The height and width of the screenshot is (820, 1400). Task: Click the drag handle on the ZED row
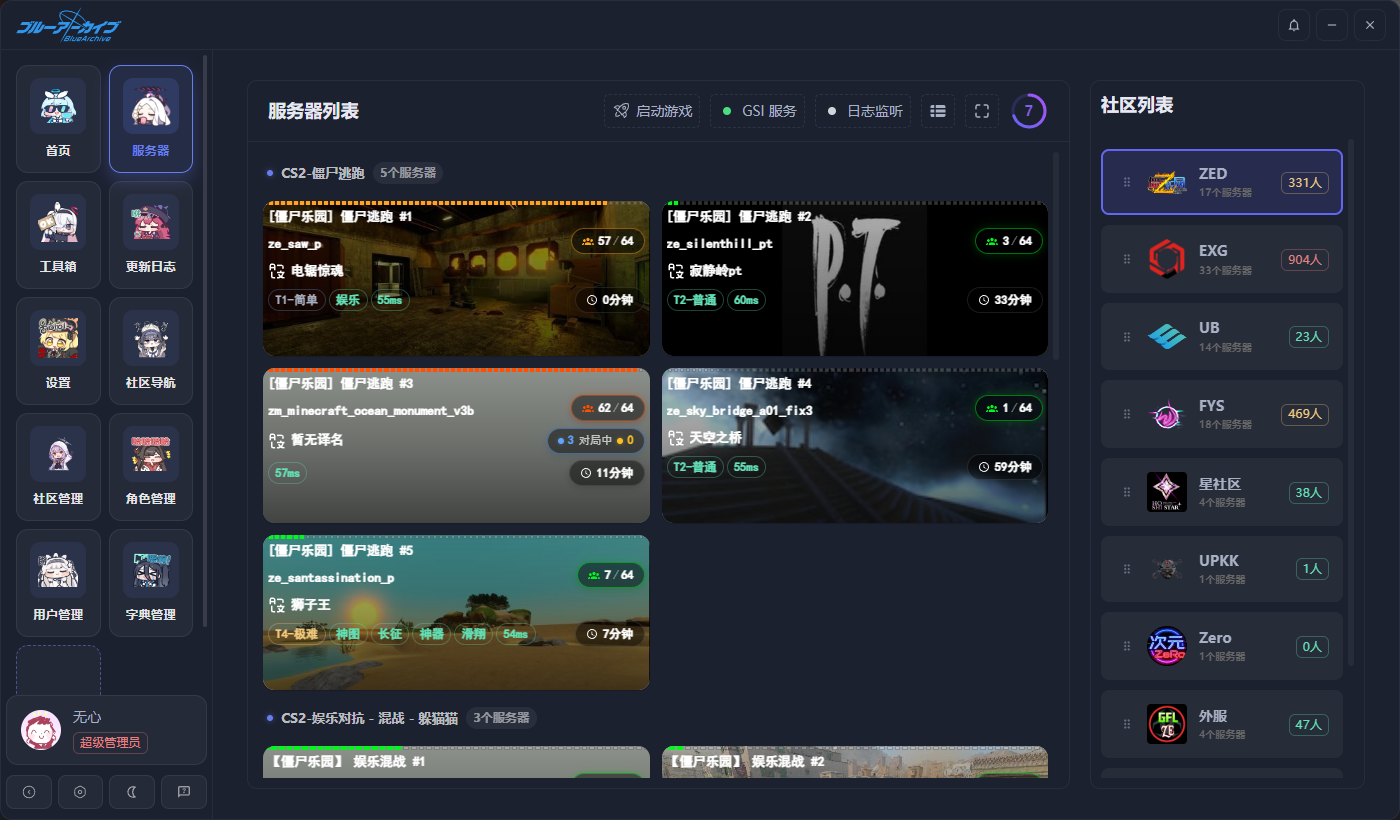[1127, 182]
